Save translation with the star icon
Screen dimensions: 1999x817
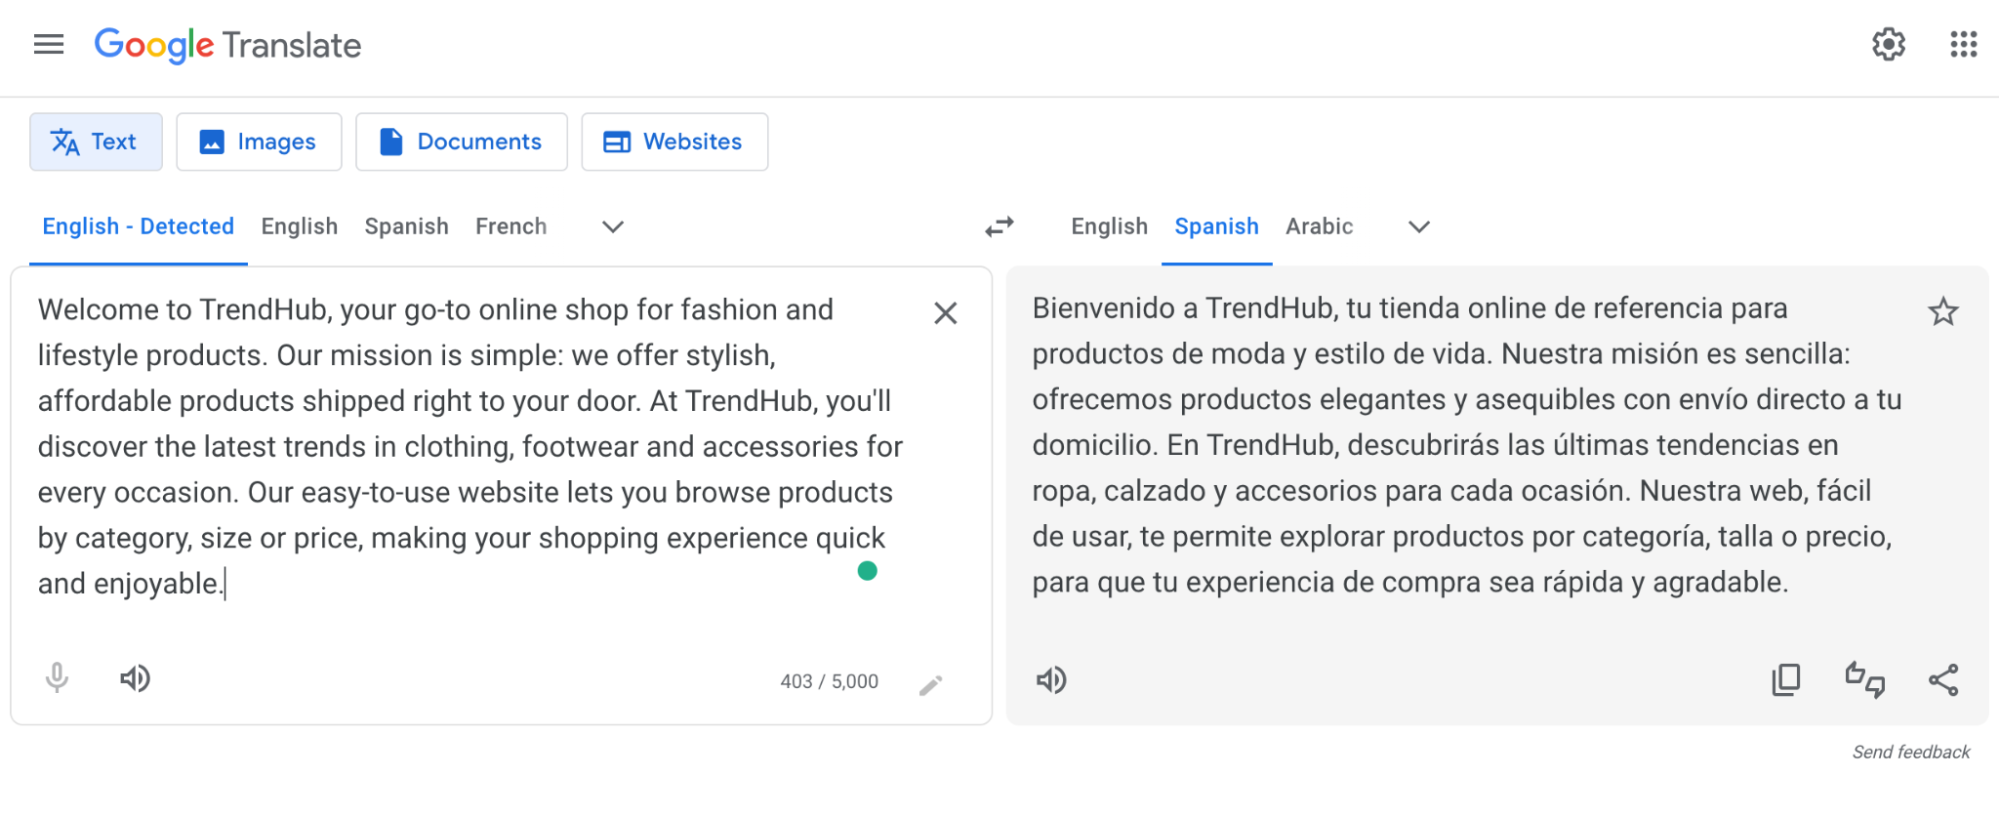pyautogui.click(x=1942, y=312)
